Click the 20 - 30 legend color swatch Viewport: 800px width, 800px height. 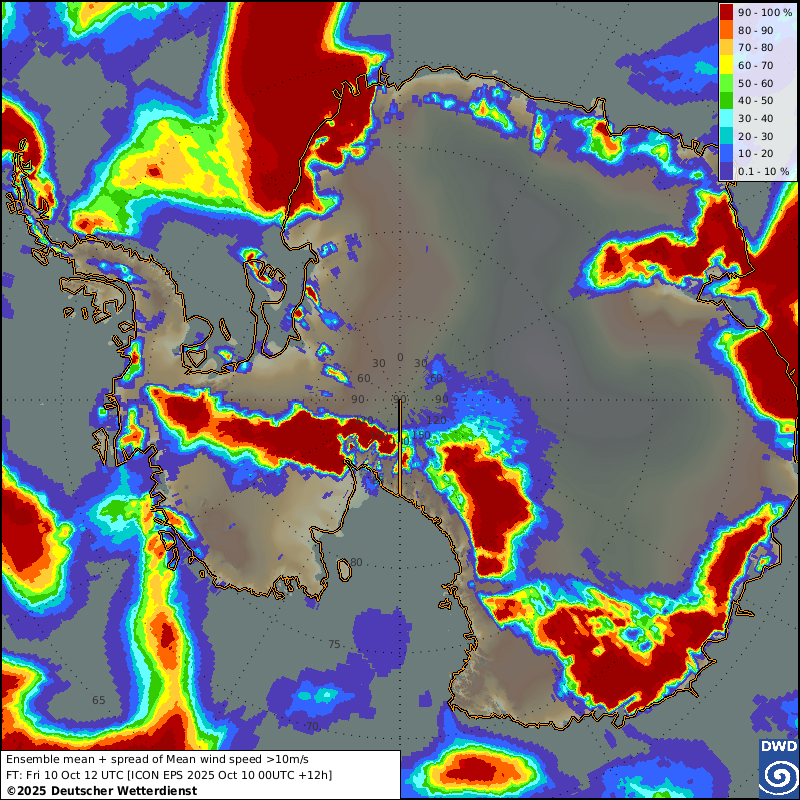coord(729,136)
